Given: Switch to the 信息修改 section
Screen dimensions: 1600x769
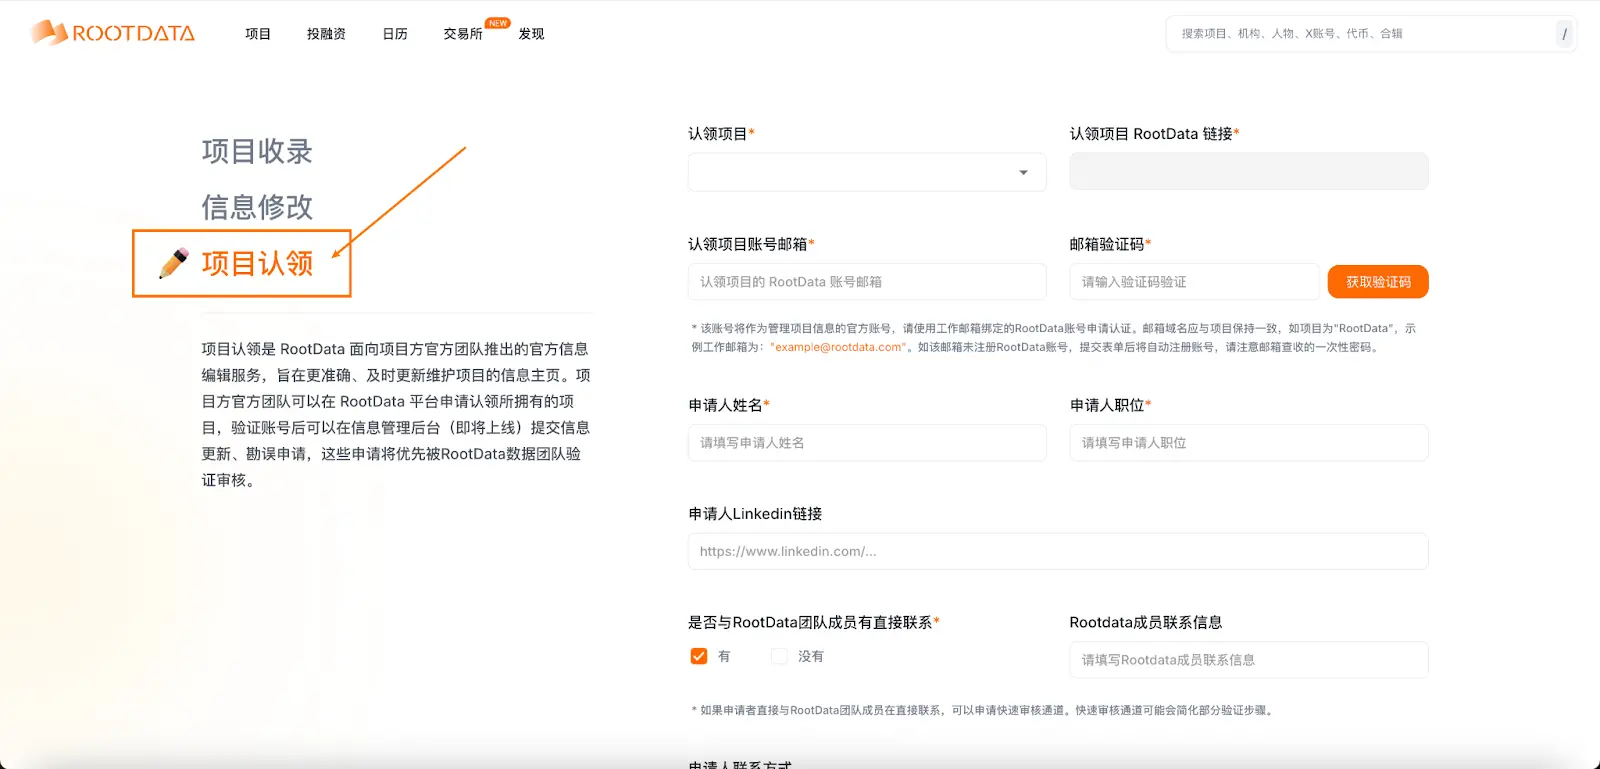Looking at the screenshot, I should 257,207.
